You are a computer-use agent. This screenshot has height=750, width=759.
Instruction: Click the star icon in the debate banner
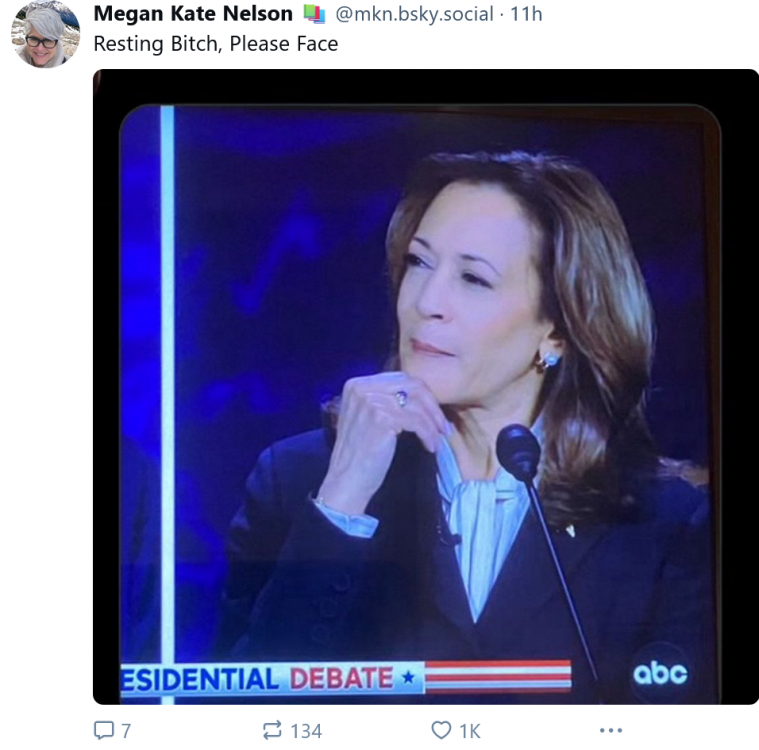pyautogui.click(x=407, y=679)
